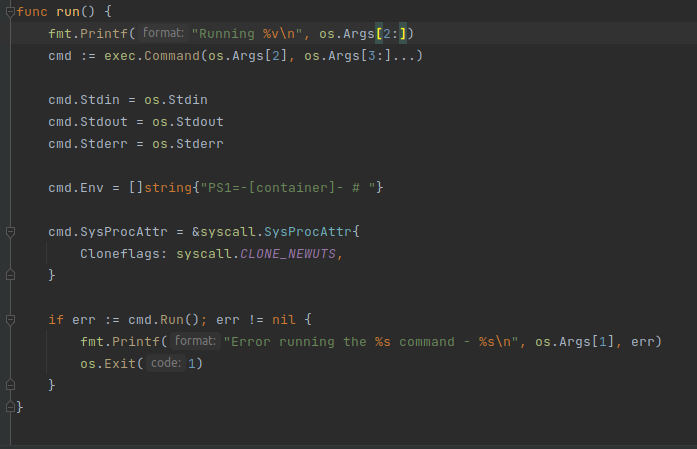Click the func keyword
The width and height of the screenshot is (697, 449).
click(32, 12)
